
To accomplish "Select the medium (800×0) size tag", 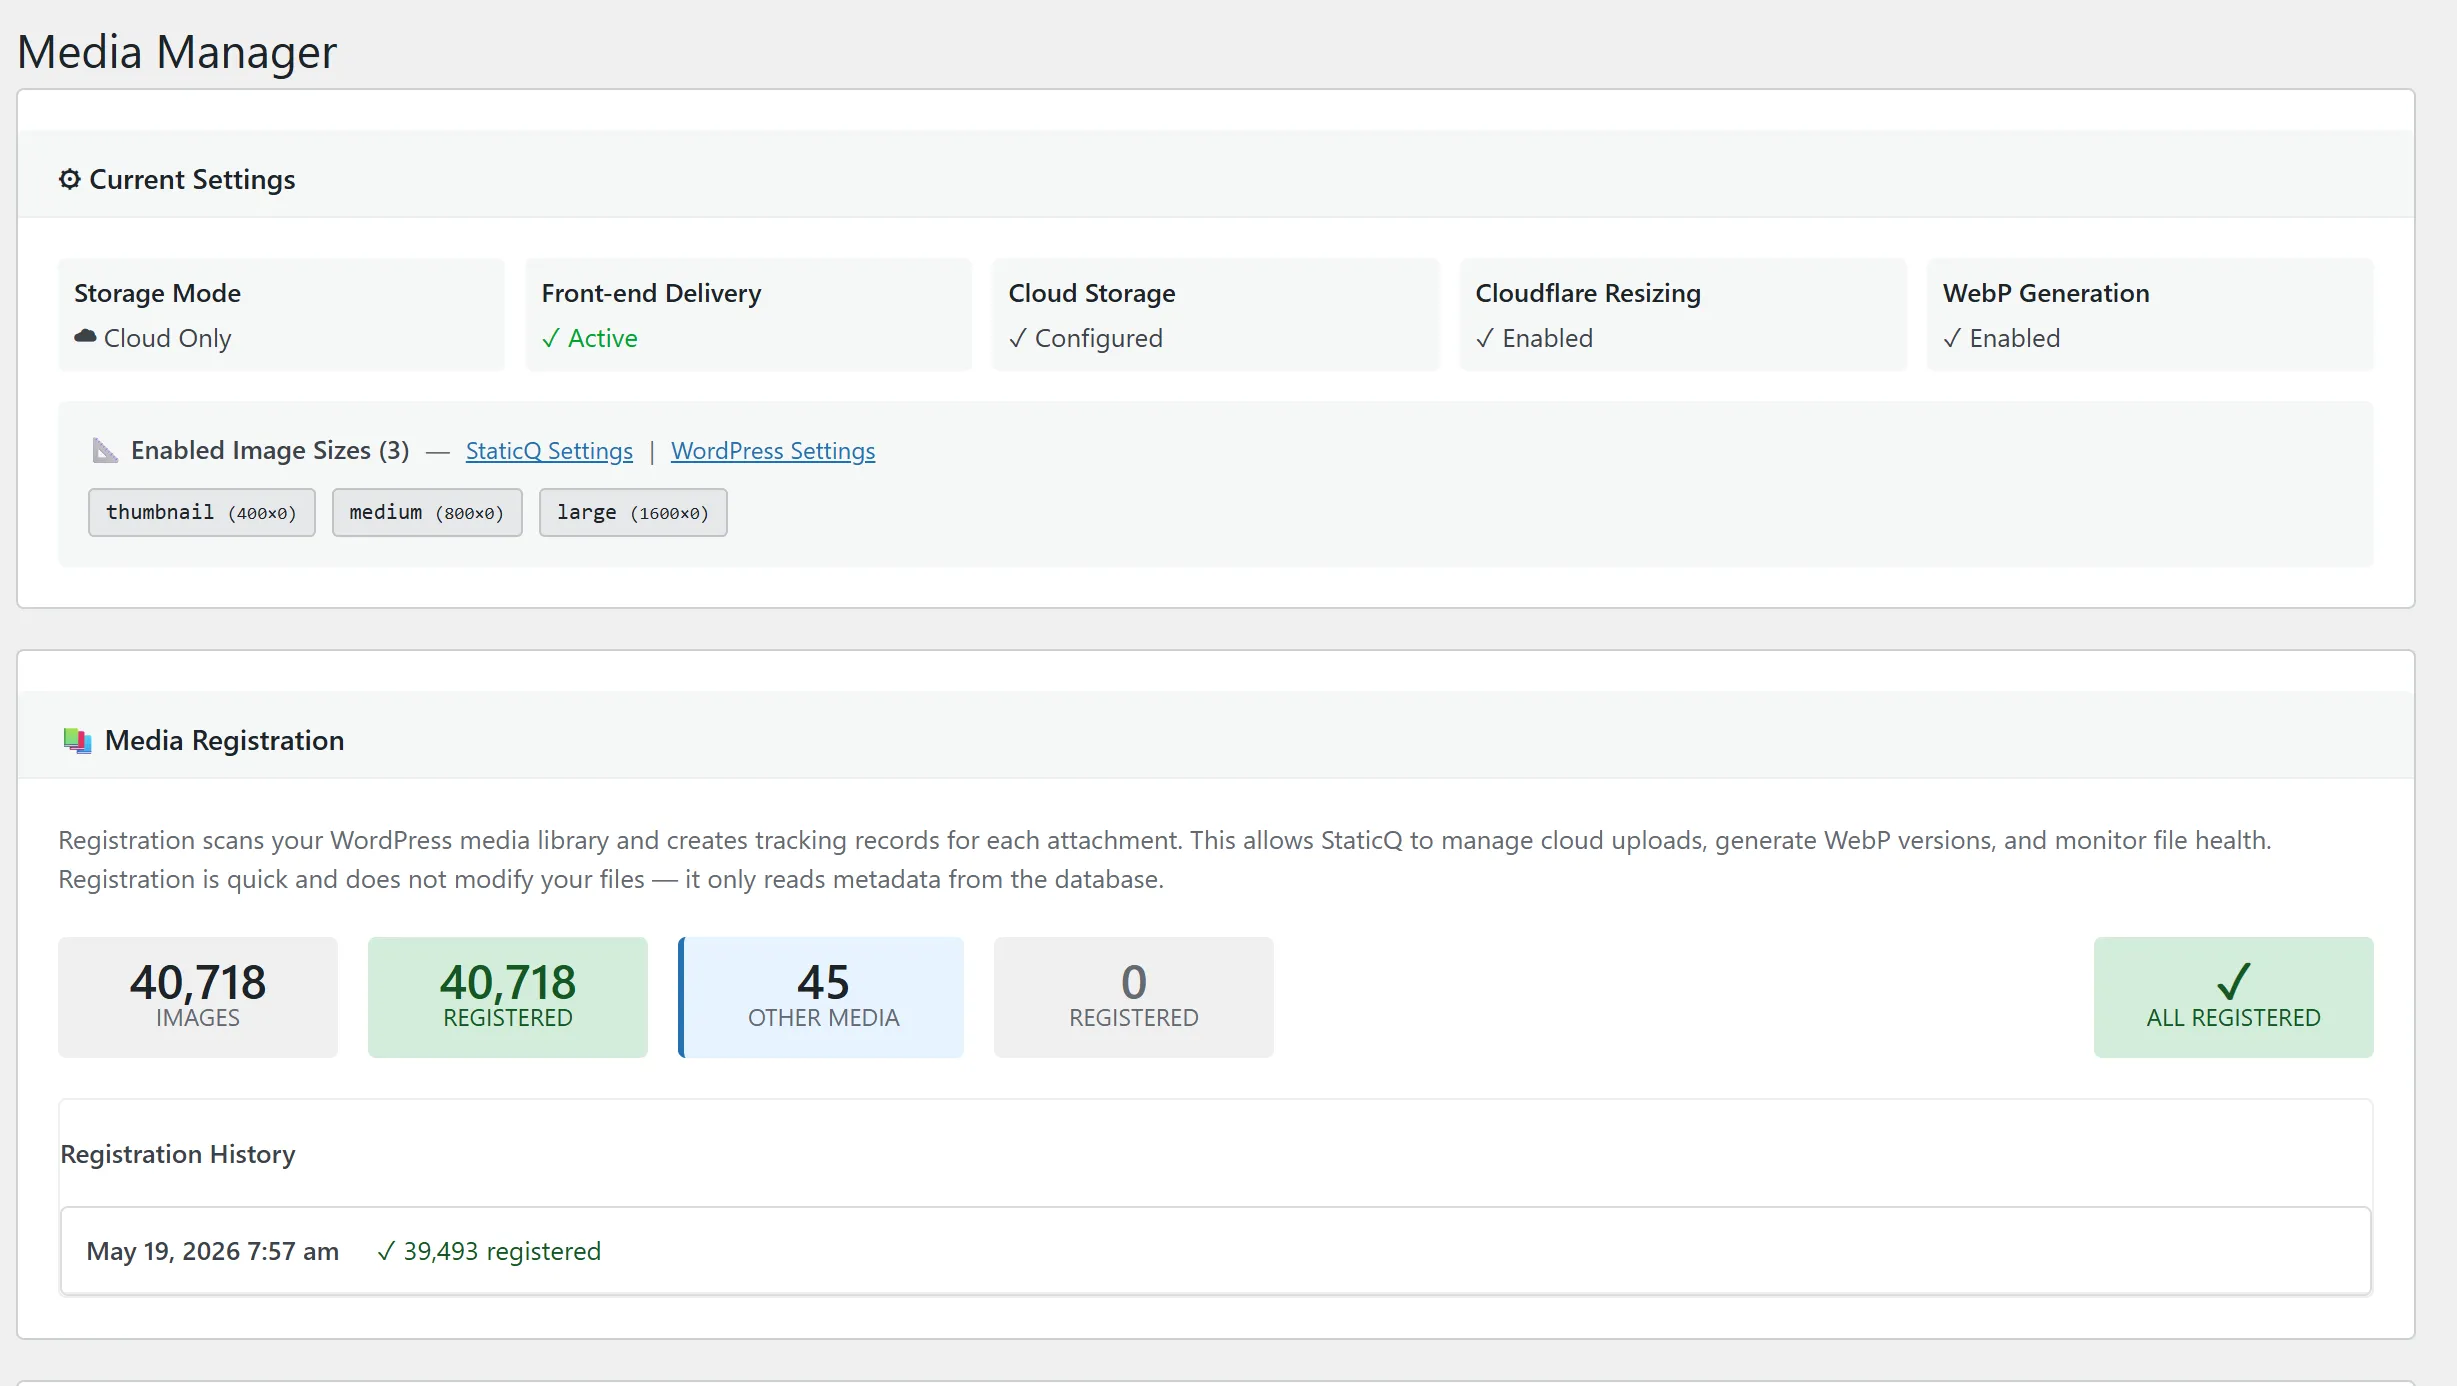I will [427, 512].
